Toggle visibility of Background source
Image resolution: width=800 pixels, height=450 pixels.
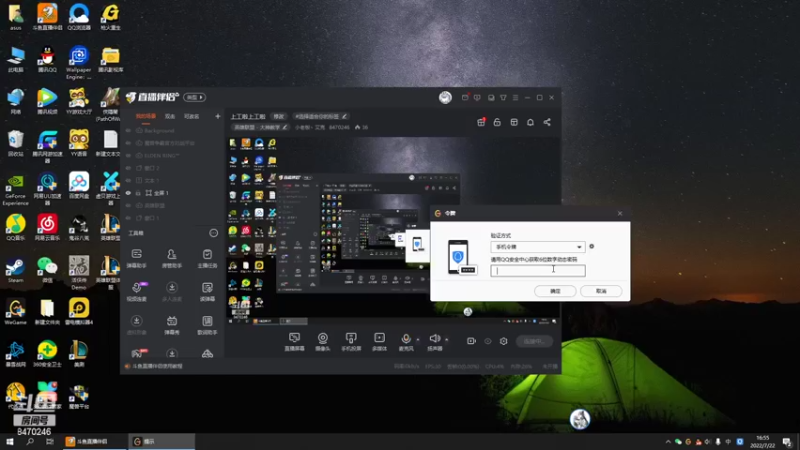pos(129,131)
